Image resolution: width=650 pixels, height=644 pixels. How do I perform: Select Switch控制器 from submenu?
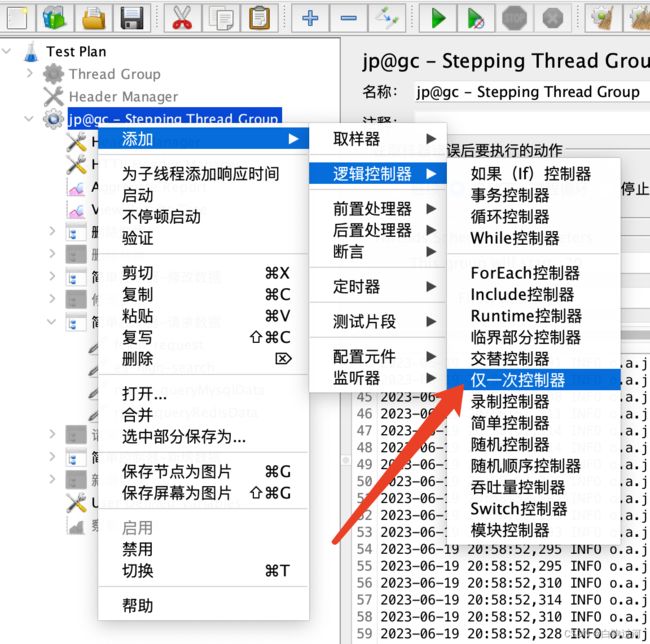tap(534, 509)
